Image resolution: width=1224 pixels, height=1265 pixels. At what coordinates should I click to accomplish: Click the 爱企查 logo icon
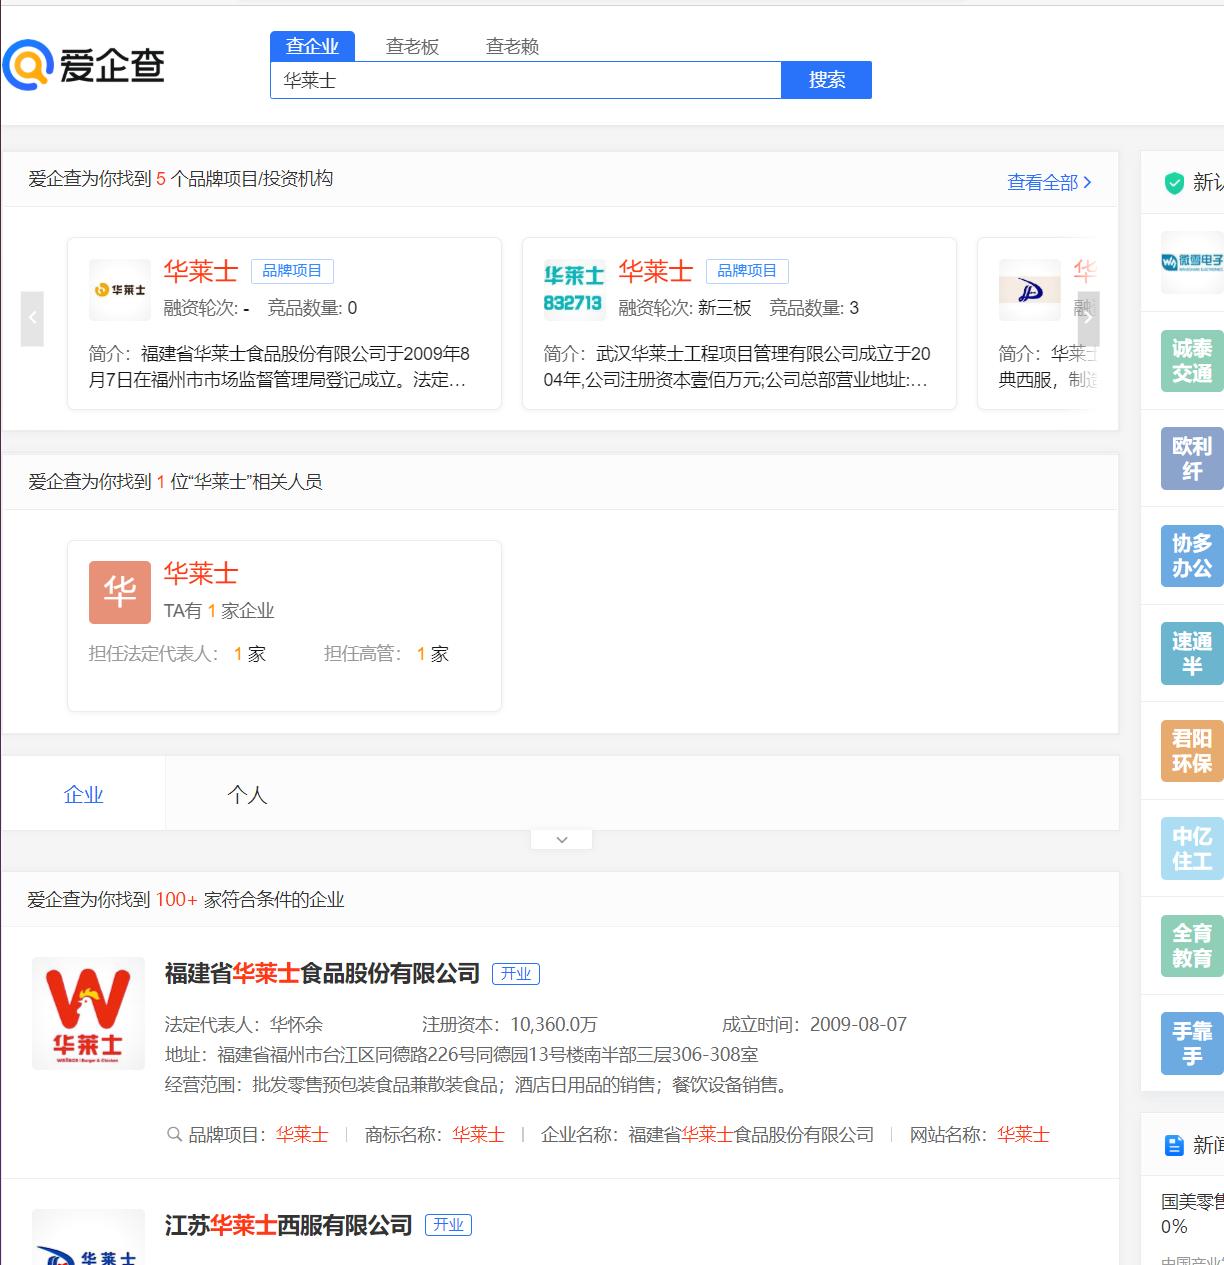[x=28, y=66]
